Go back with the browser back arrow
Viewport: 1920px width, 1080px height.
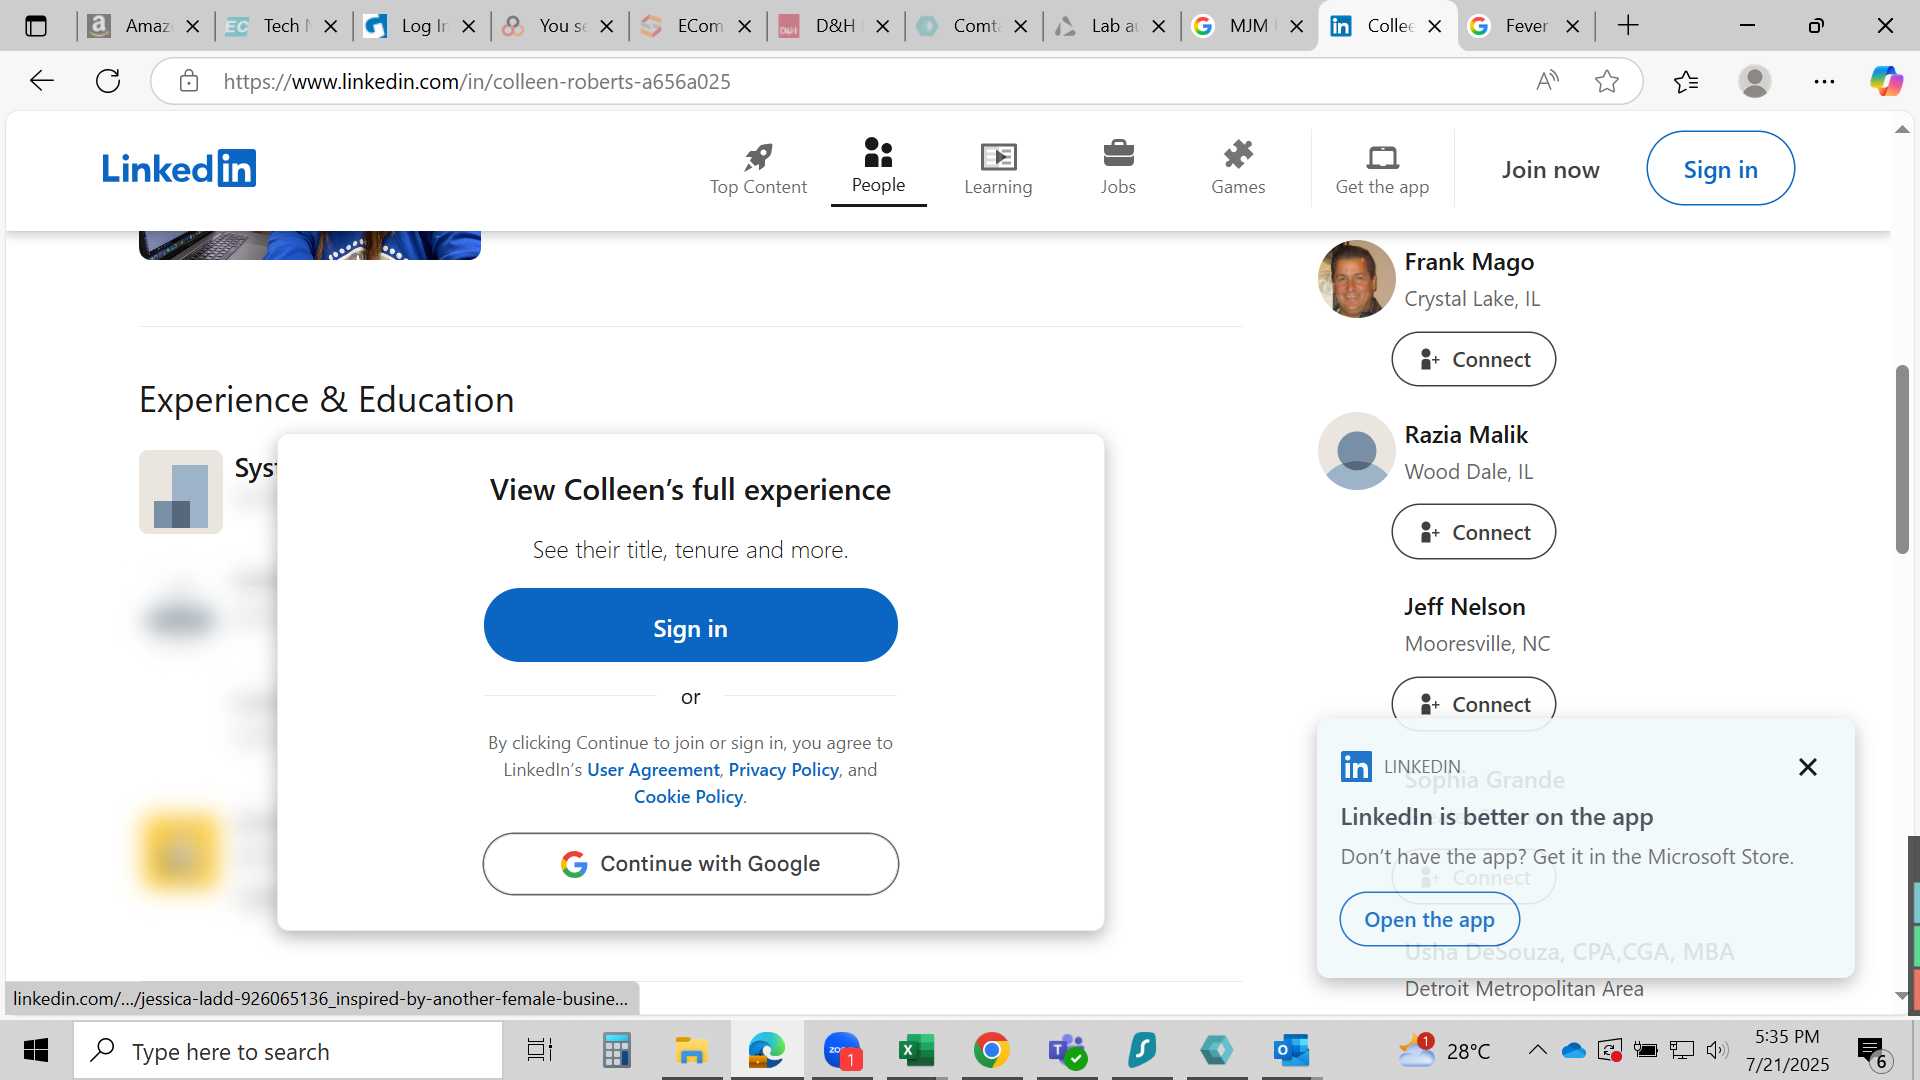pyautogui.click(x=41, y=81)
